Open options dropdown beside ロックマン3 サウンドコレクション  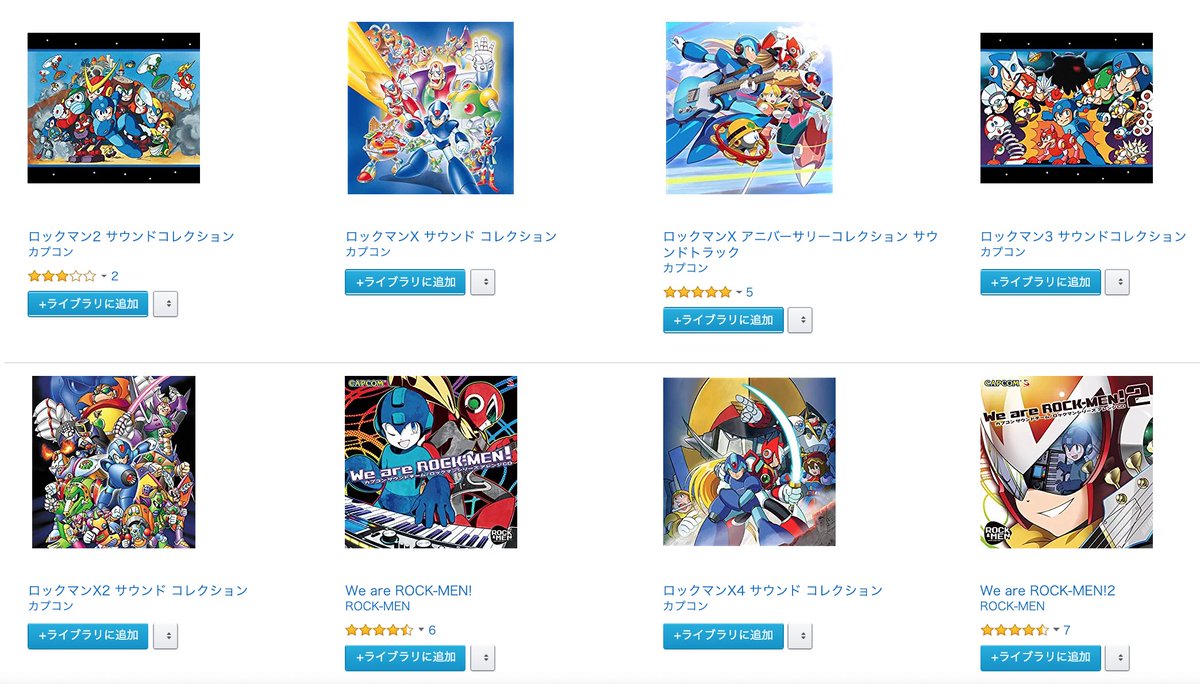[1117, 282]
